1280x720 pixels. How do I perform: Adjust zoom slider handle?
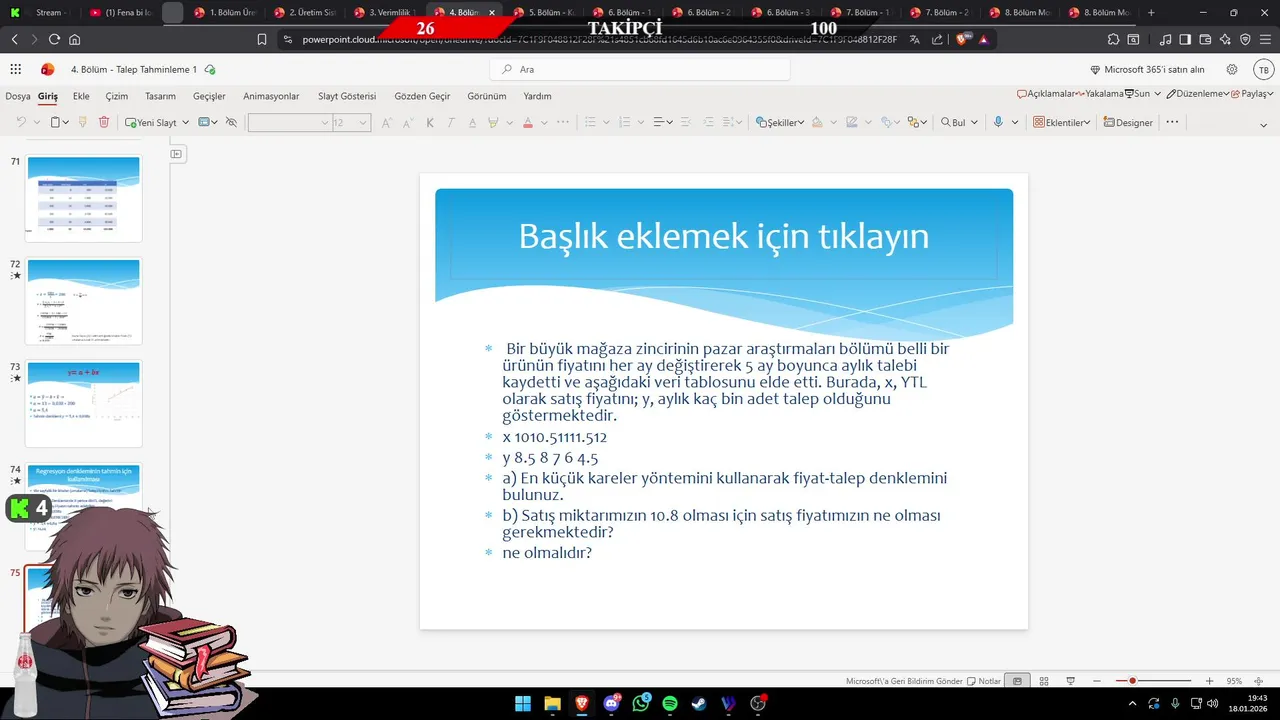tap(1132, 681)
